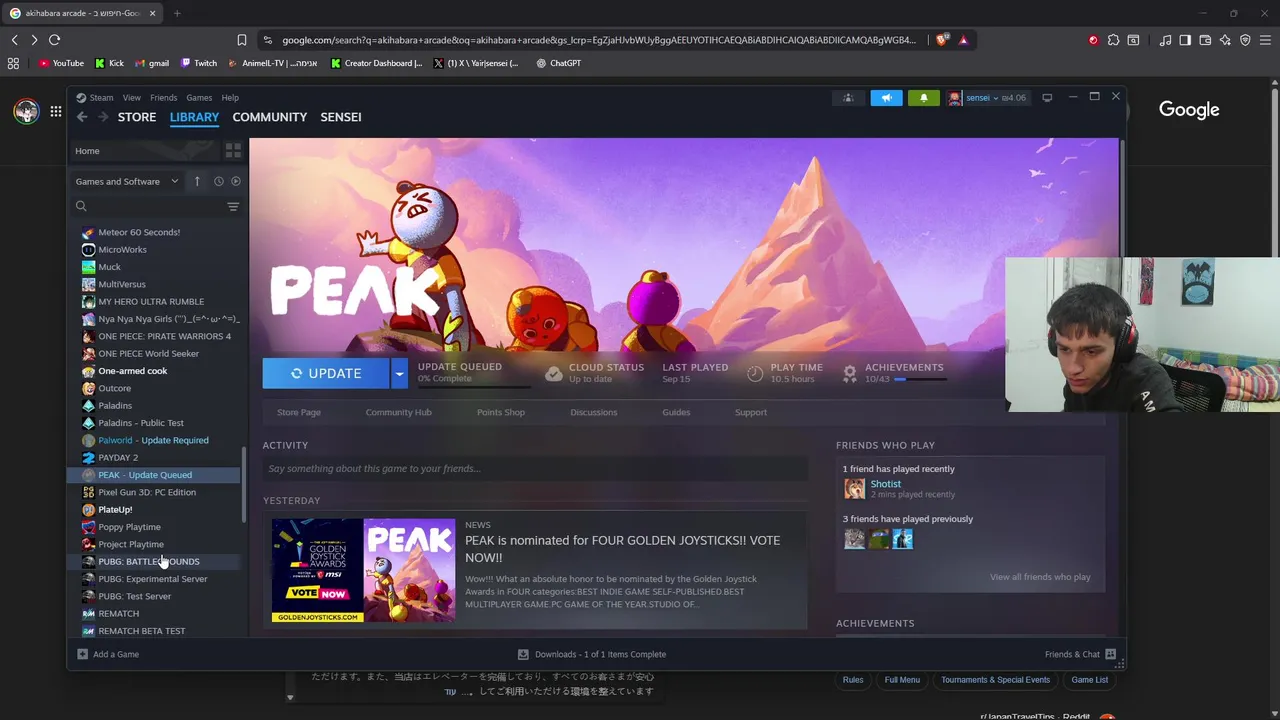
Task: Go back in Steam navigation
Action: [82, 117]
